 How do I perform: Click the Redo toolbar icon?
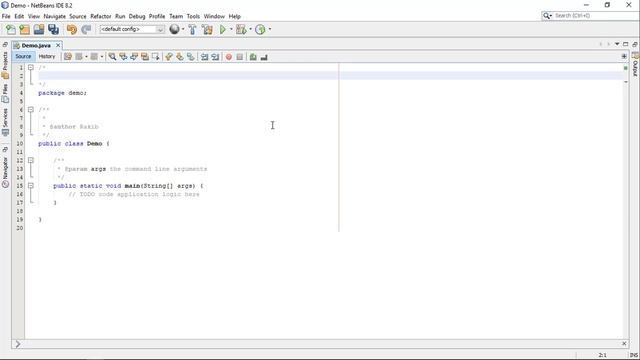pyautogui.click(x=86, y=29)
